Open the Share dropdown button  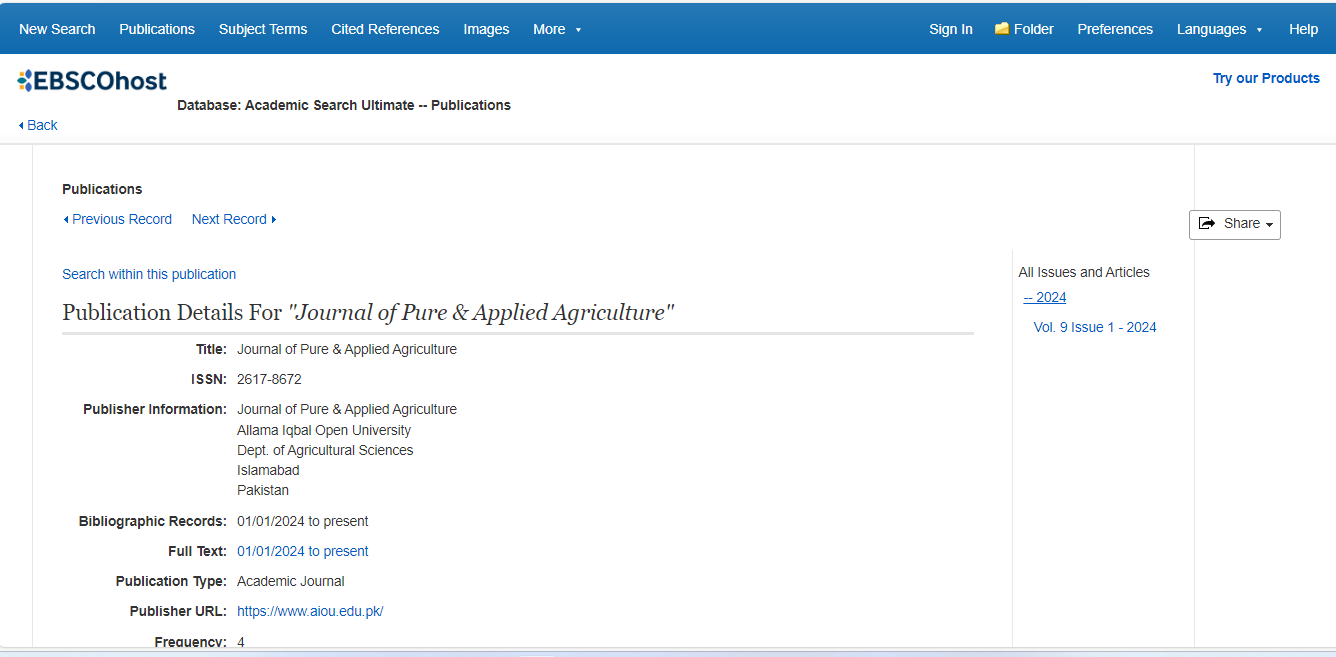[x=1234, y=224]
